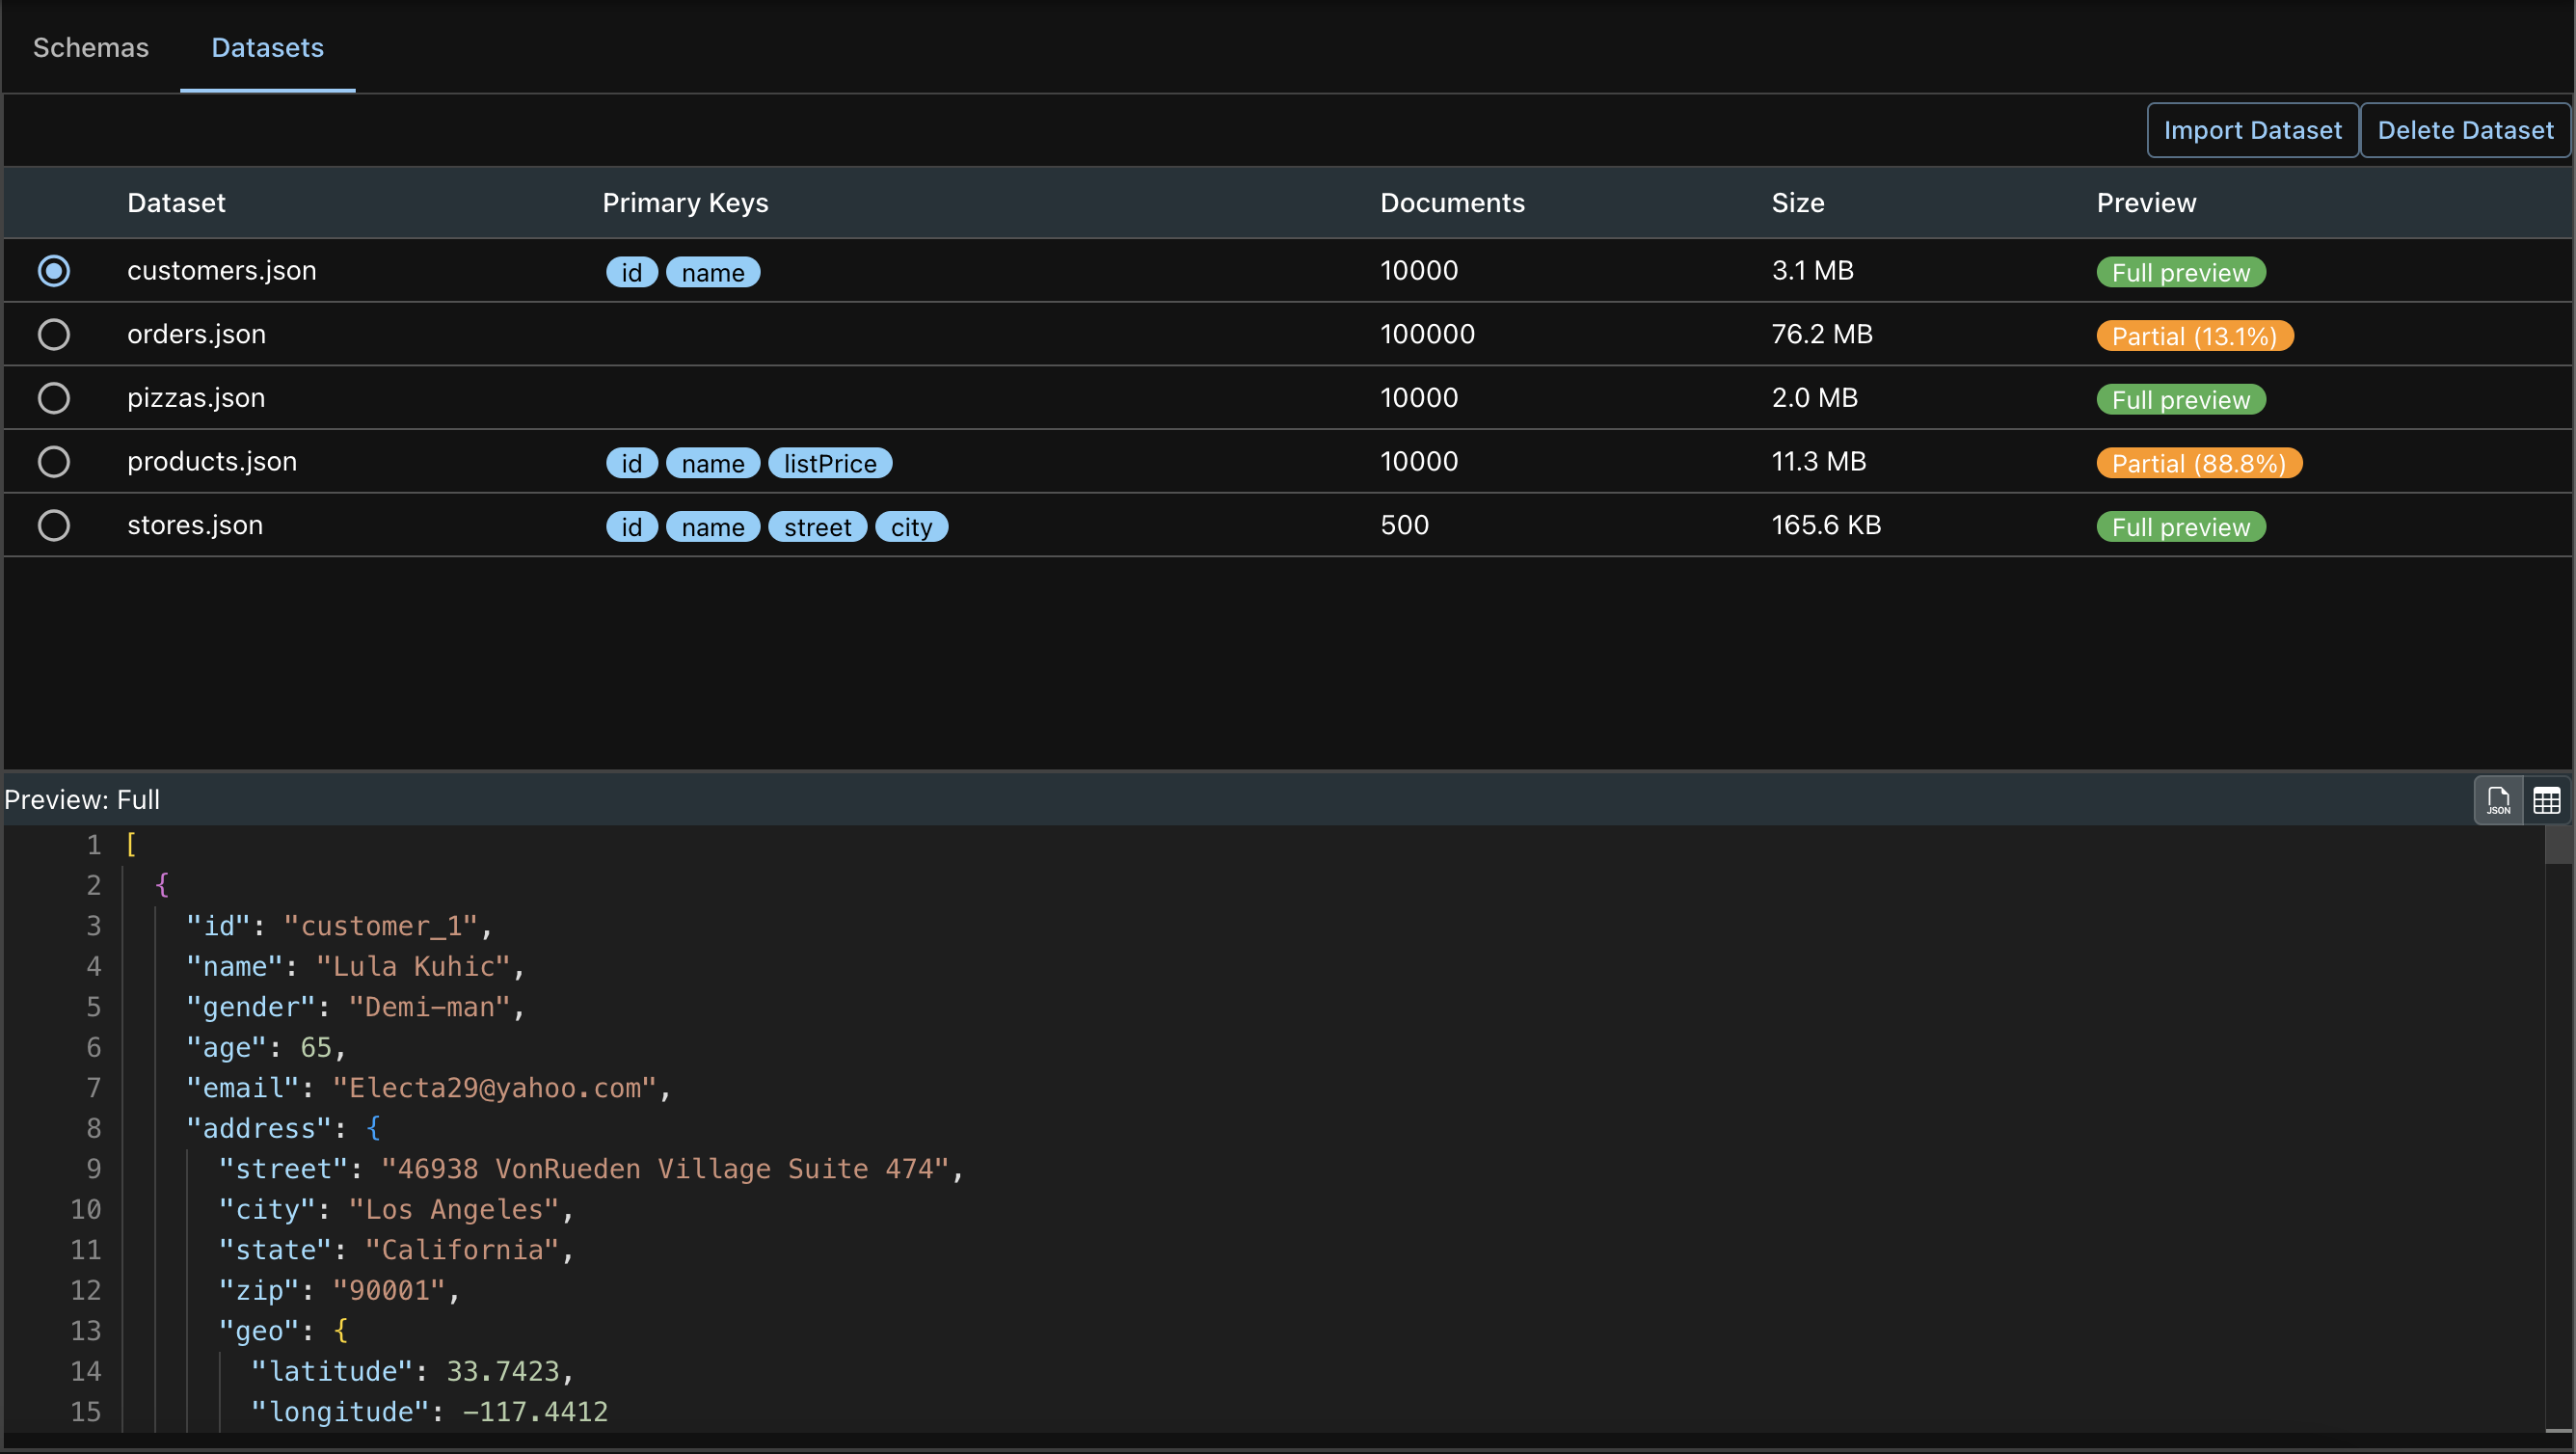Click the Partial (88.8%) preview badge on products.json
The width and height of the screenshot is (2576, 1454).
(x=2199, y=462)
